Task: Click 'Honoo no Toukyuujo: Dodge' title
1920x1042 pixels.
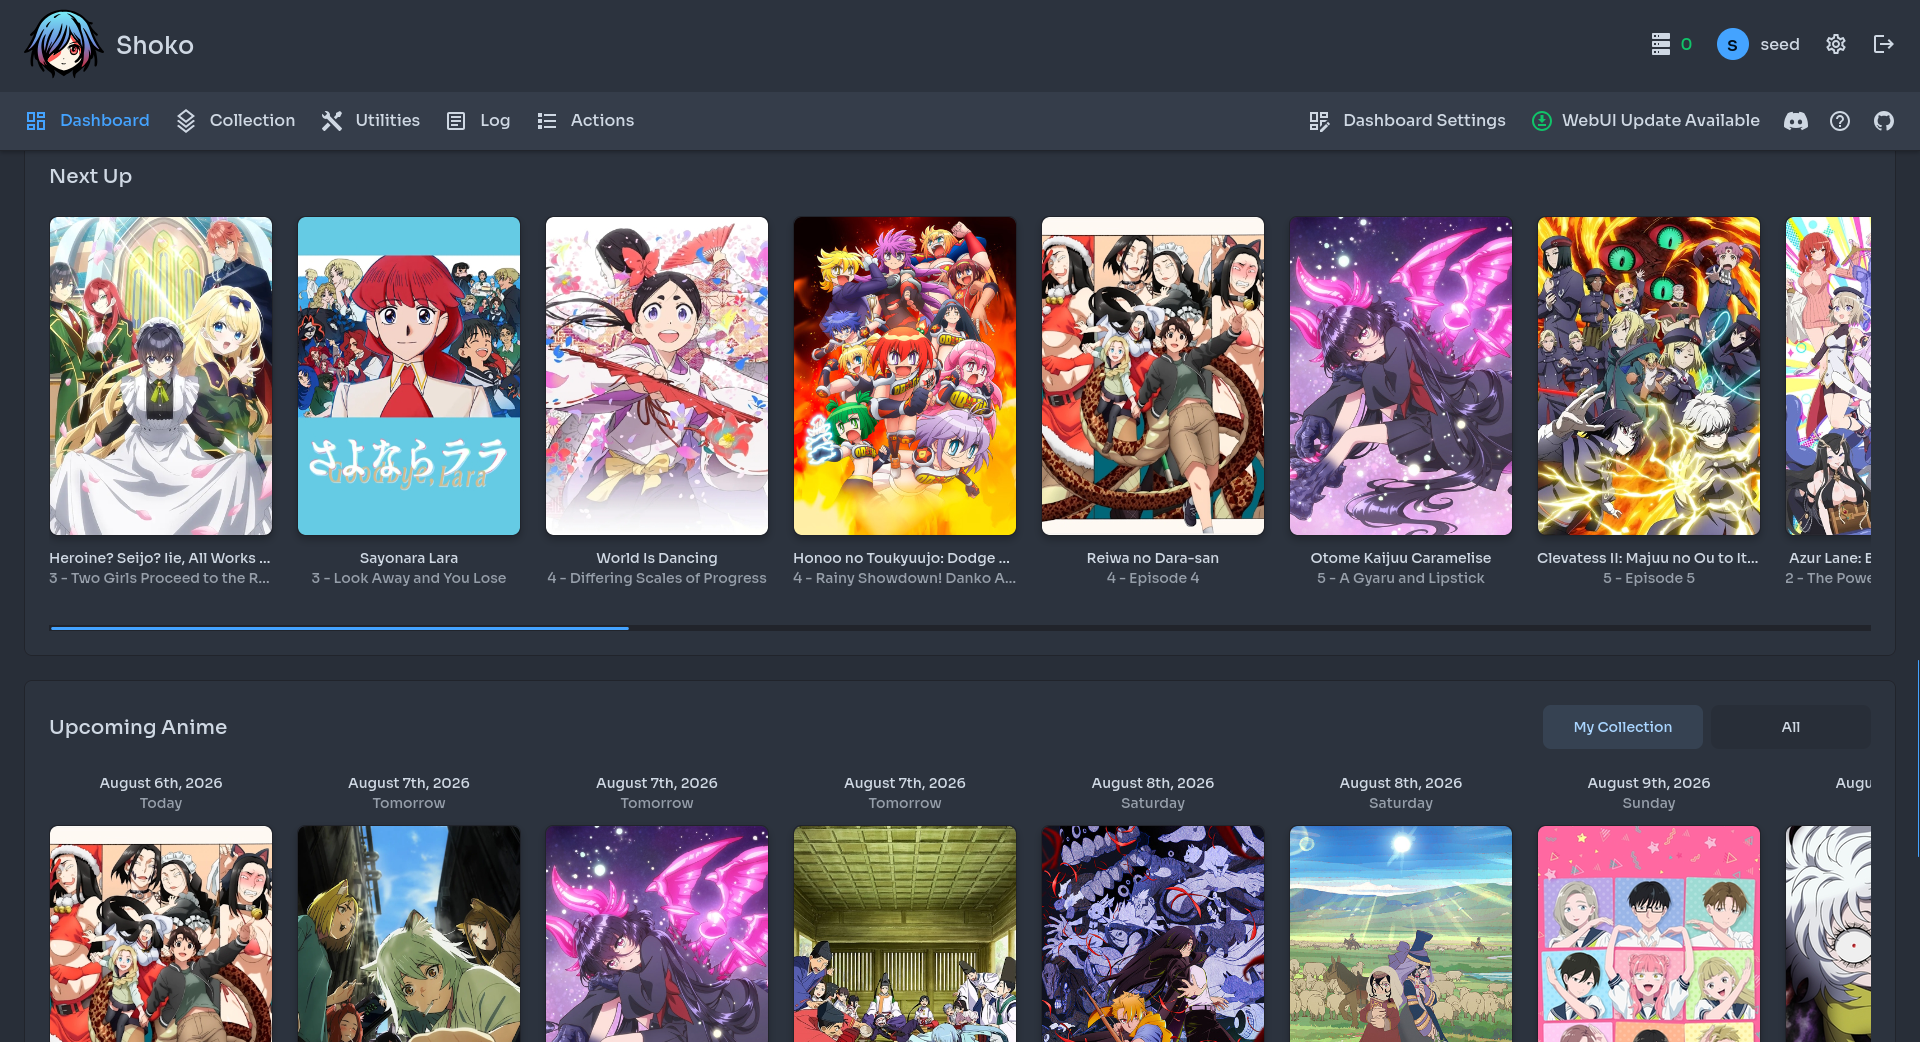Action: [x=902, y=558]
